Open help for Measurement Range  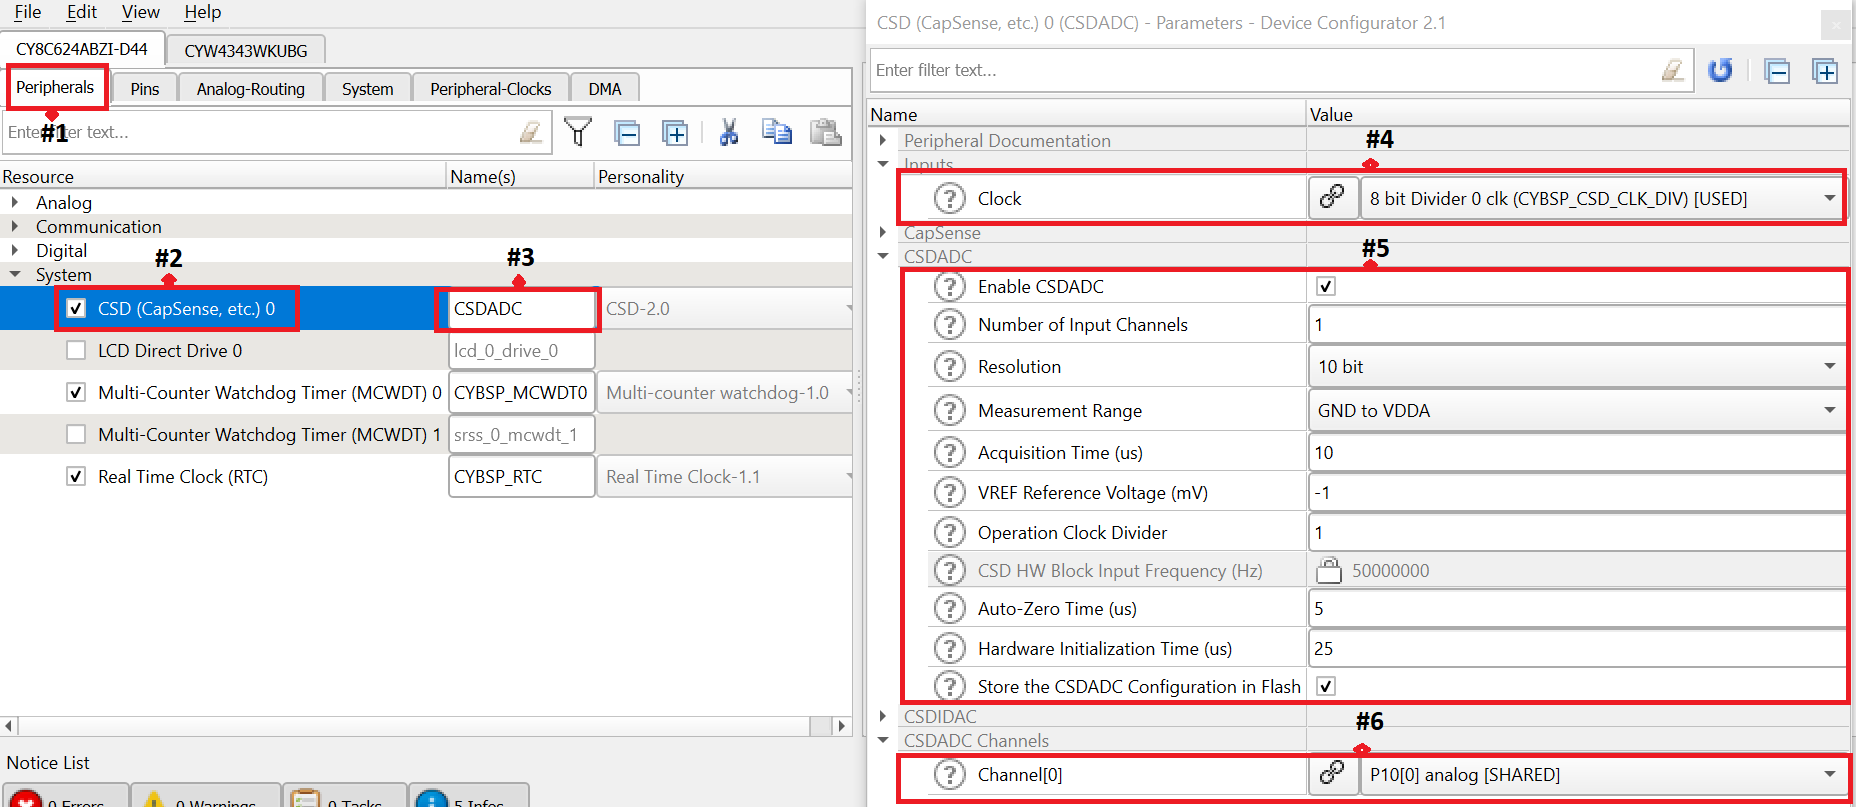coord(949,410)
